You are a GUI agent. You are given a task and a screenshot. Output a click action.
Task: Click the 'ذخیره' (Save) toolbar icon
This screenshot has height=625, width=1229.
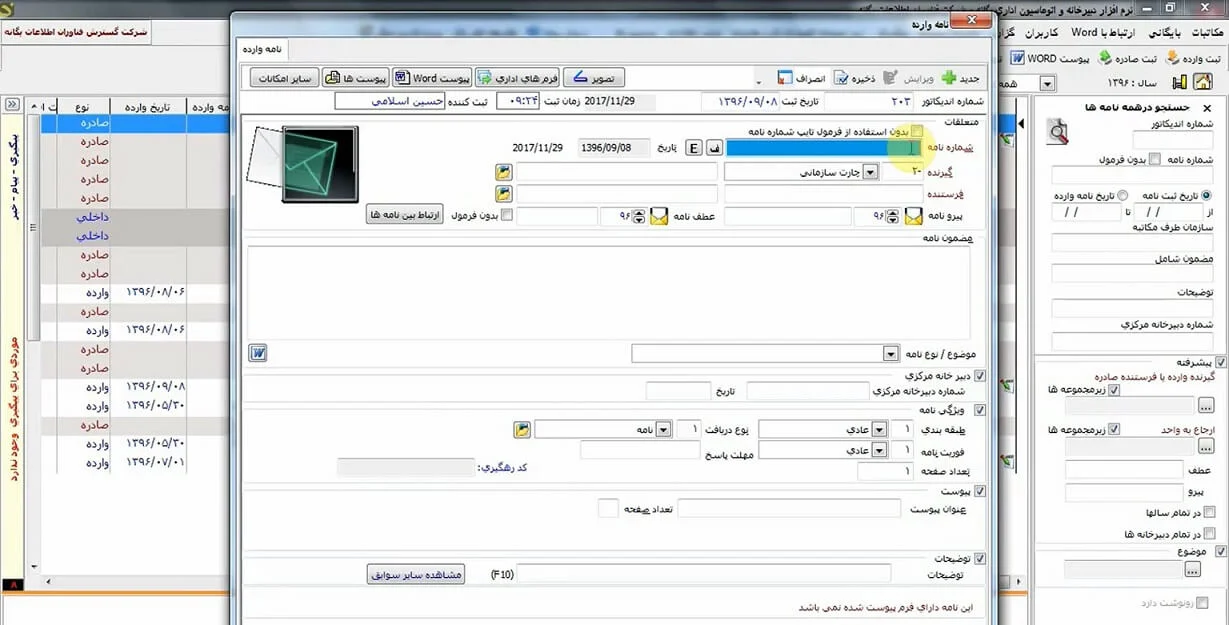click(840, 77)
